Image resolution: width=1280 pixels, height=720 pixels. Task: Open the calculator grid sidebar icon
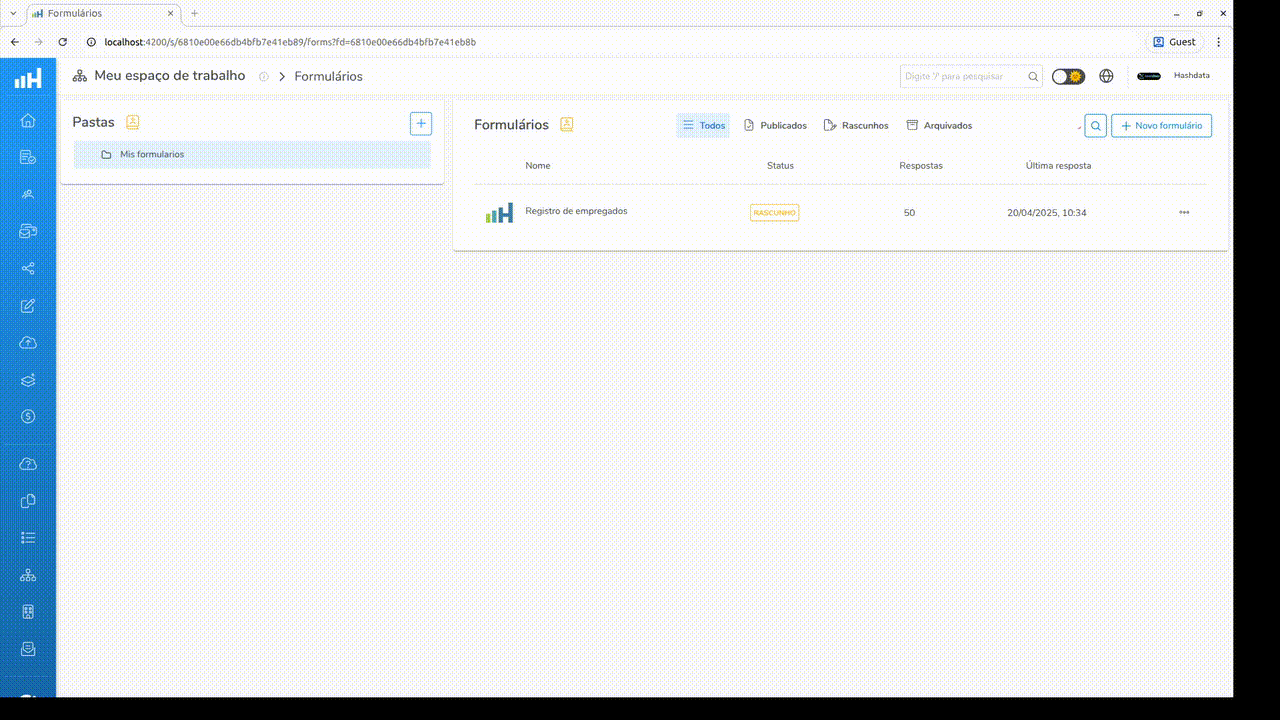[x=28, y=612]
